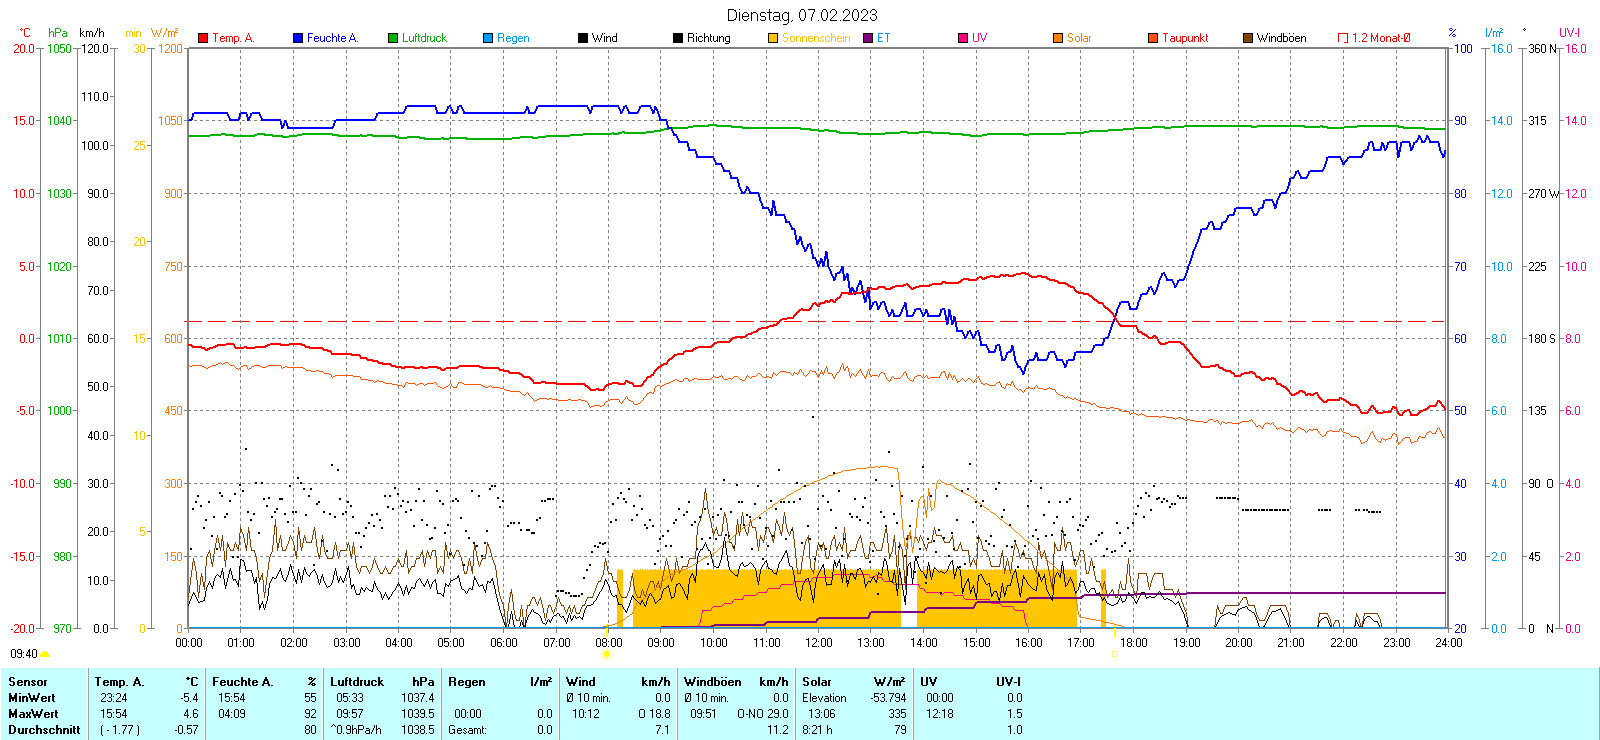This screenshot has width=1600, height=740.
Task: Click the Dienstag, 07.02.2023 title
Action: [x=802, y=15]
